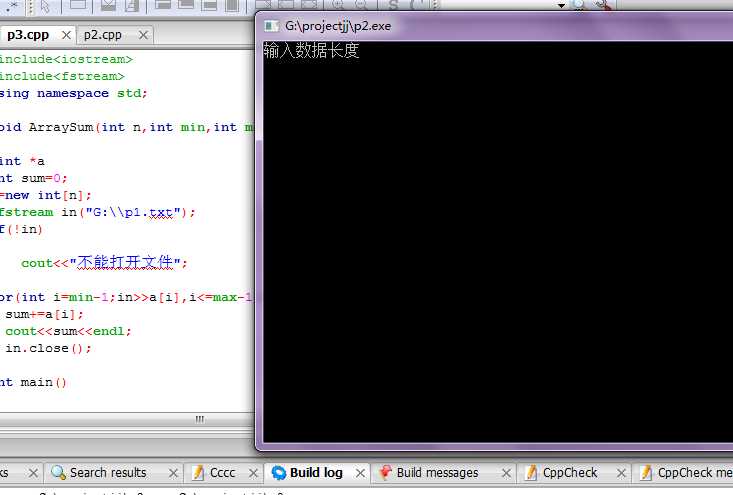Click the for(int i=min-1 loop line
This screenshot has width=733, height=495.
tap(126, 297)
